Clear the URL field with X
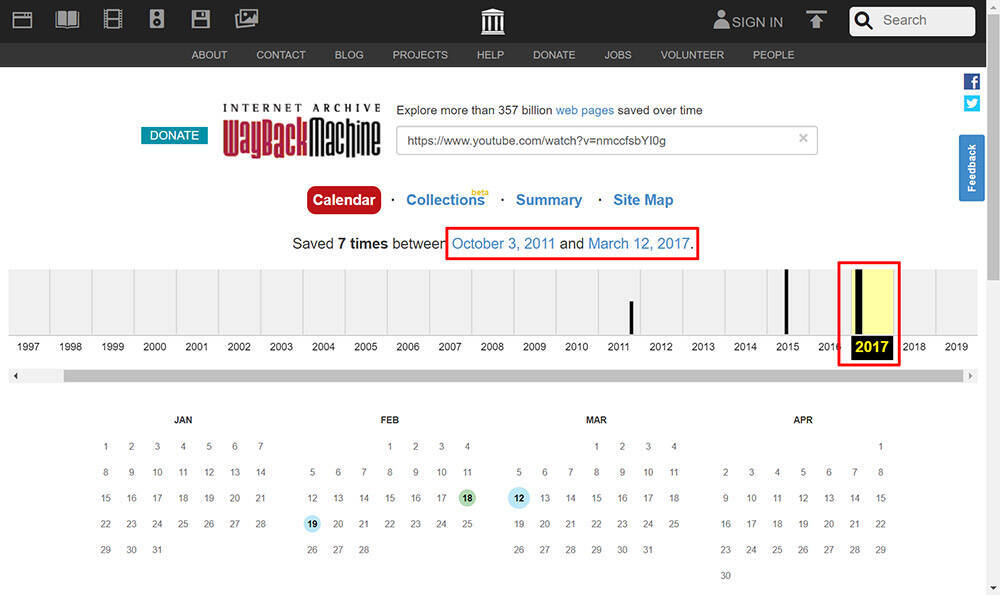The image size is (1000, 595). 803,139
